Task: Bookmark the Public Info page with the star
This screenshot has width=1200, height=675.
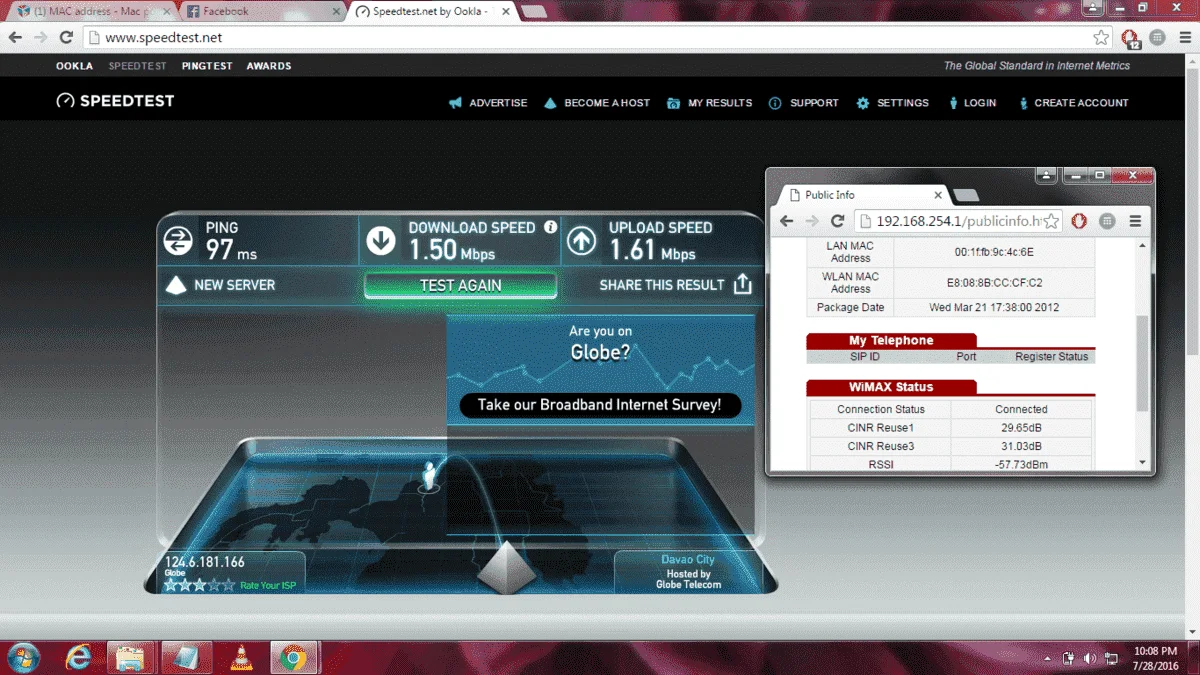Action: coord(1052,221)
